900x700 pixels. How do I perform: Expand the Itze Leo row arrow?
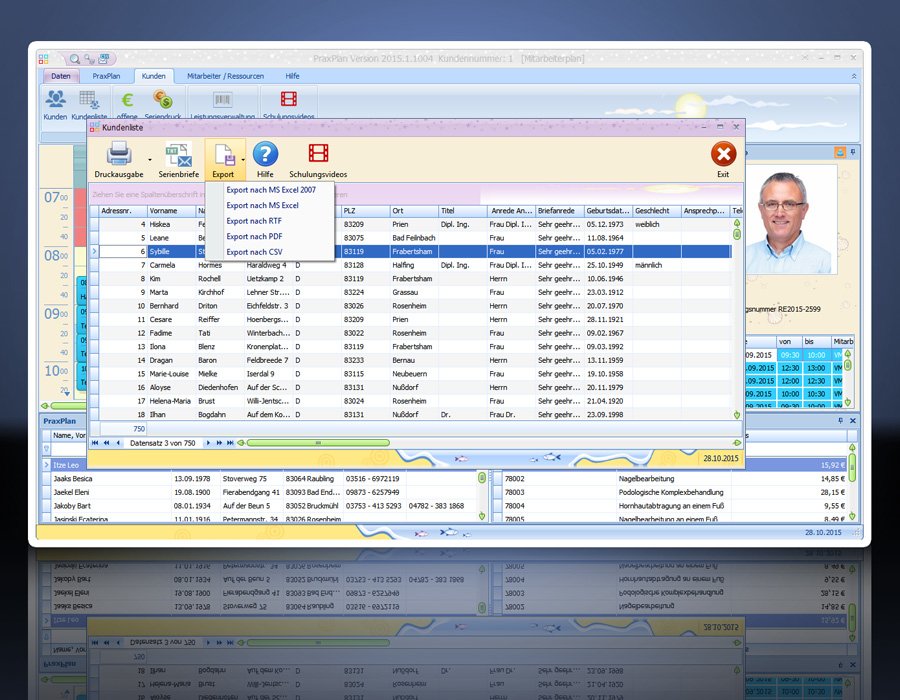point(46,465)
